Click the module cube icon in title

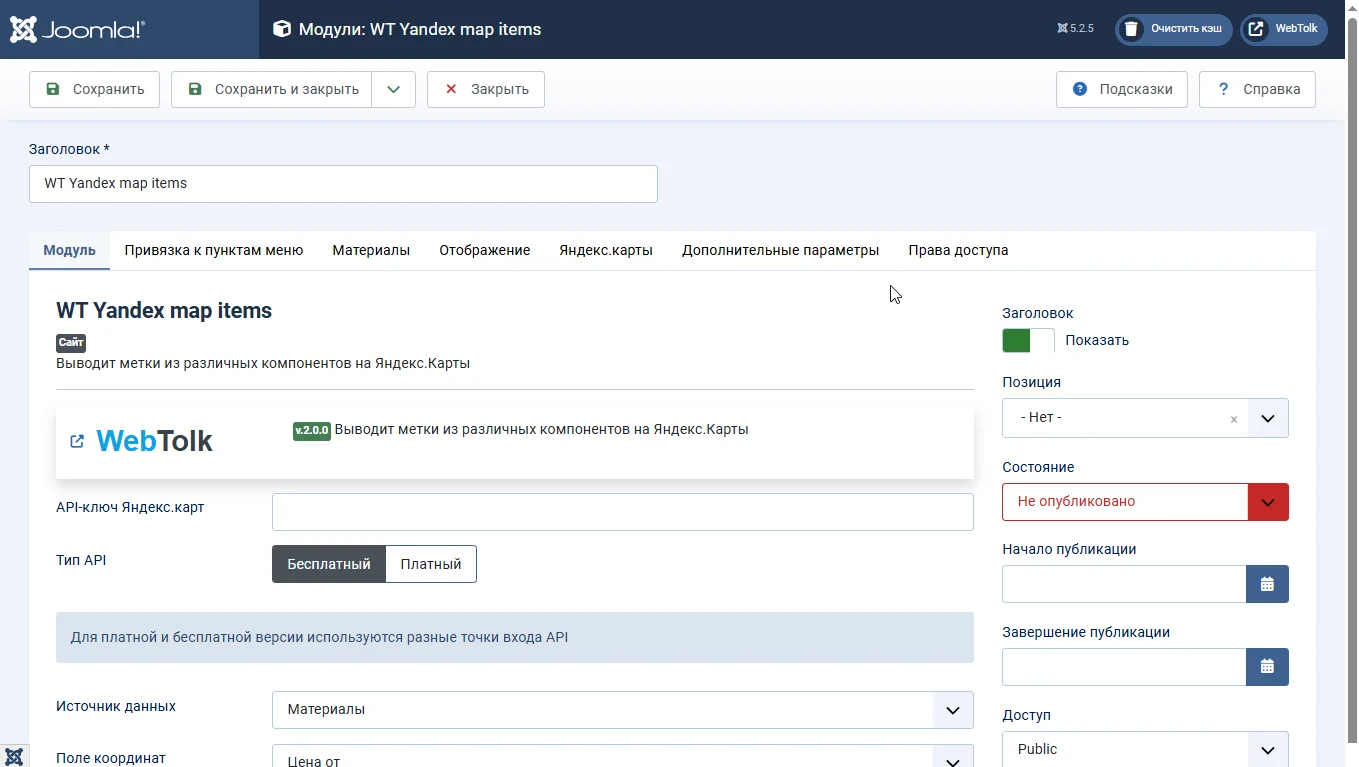tap(282, 29)
